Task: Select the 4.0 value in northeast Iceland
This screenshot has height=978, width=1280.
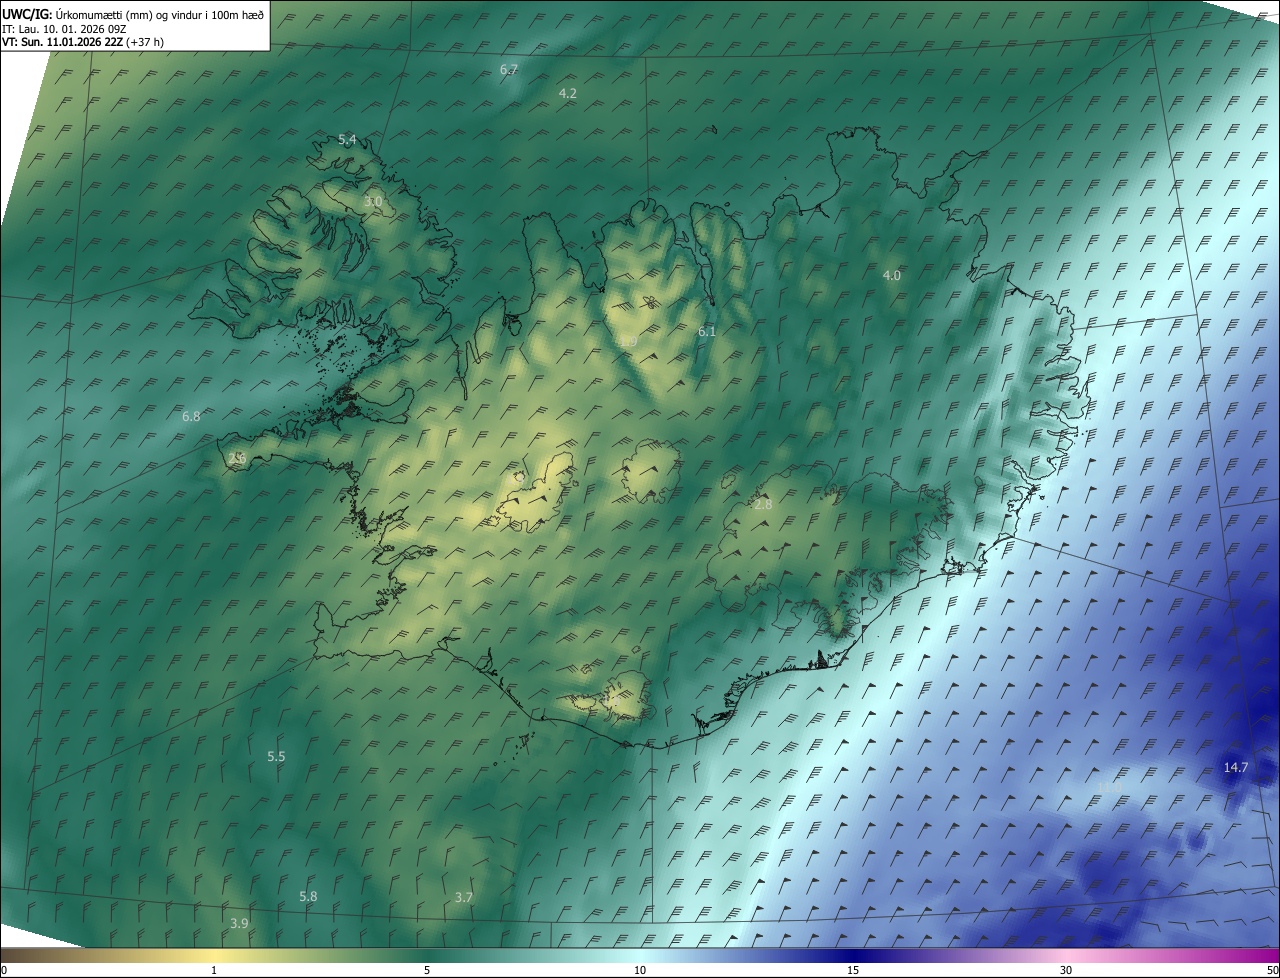Action: click(x=892, y=275)
